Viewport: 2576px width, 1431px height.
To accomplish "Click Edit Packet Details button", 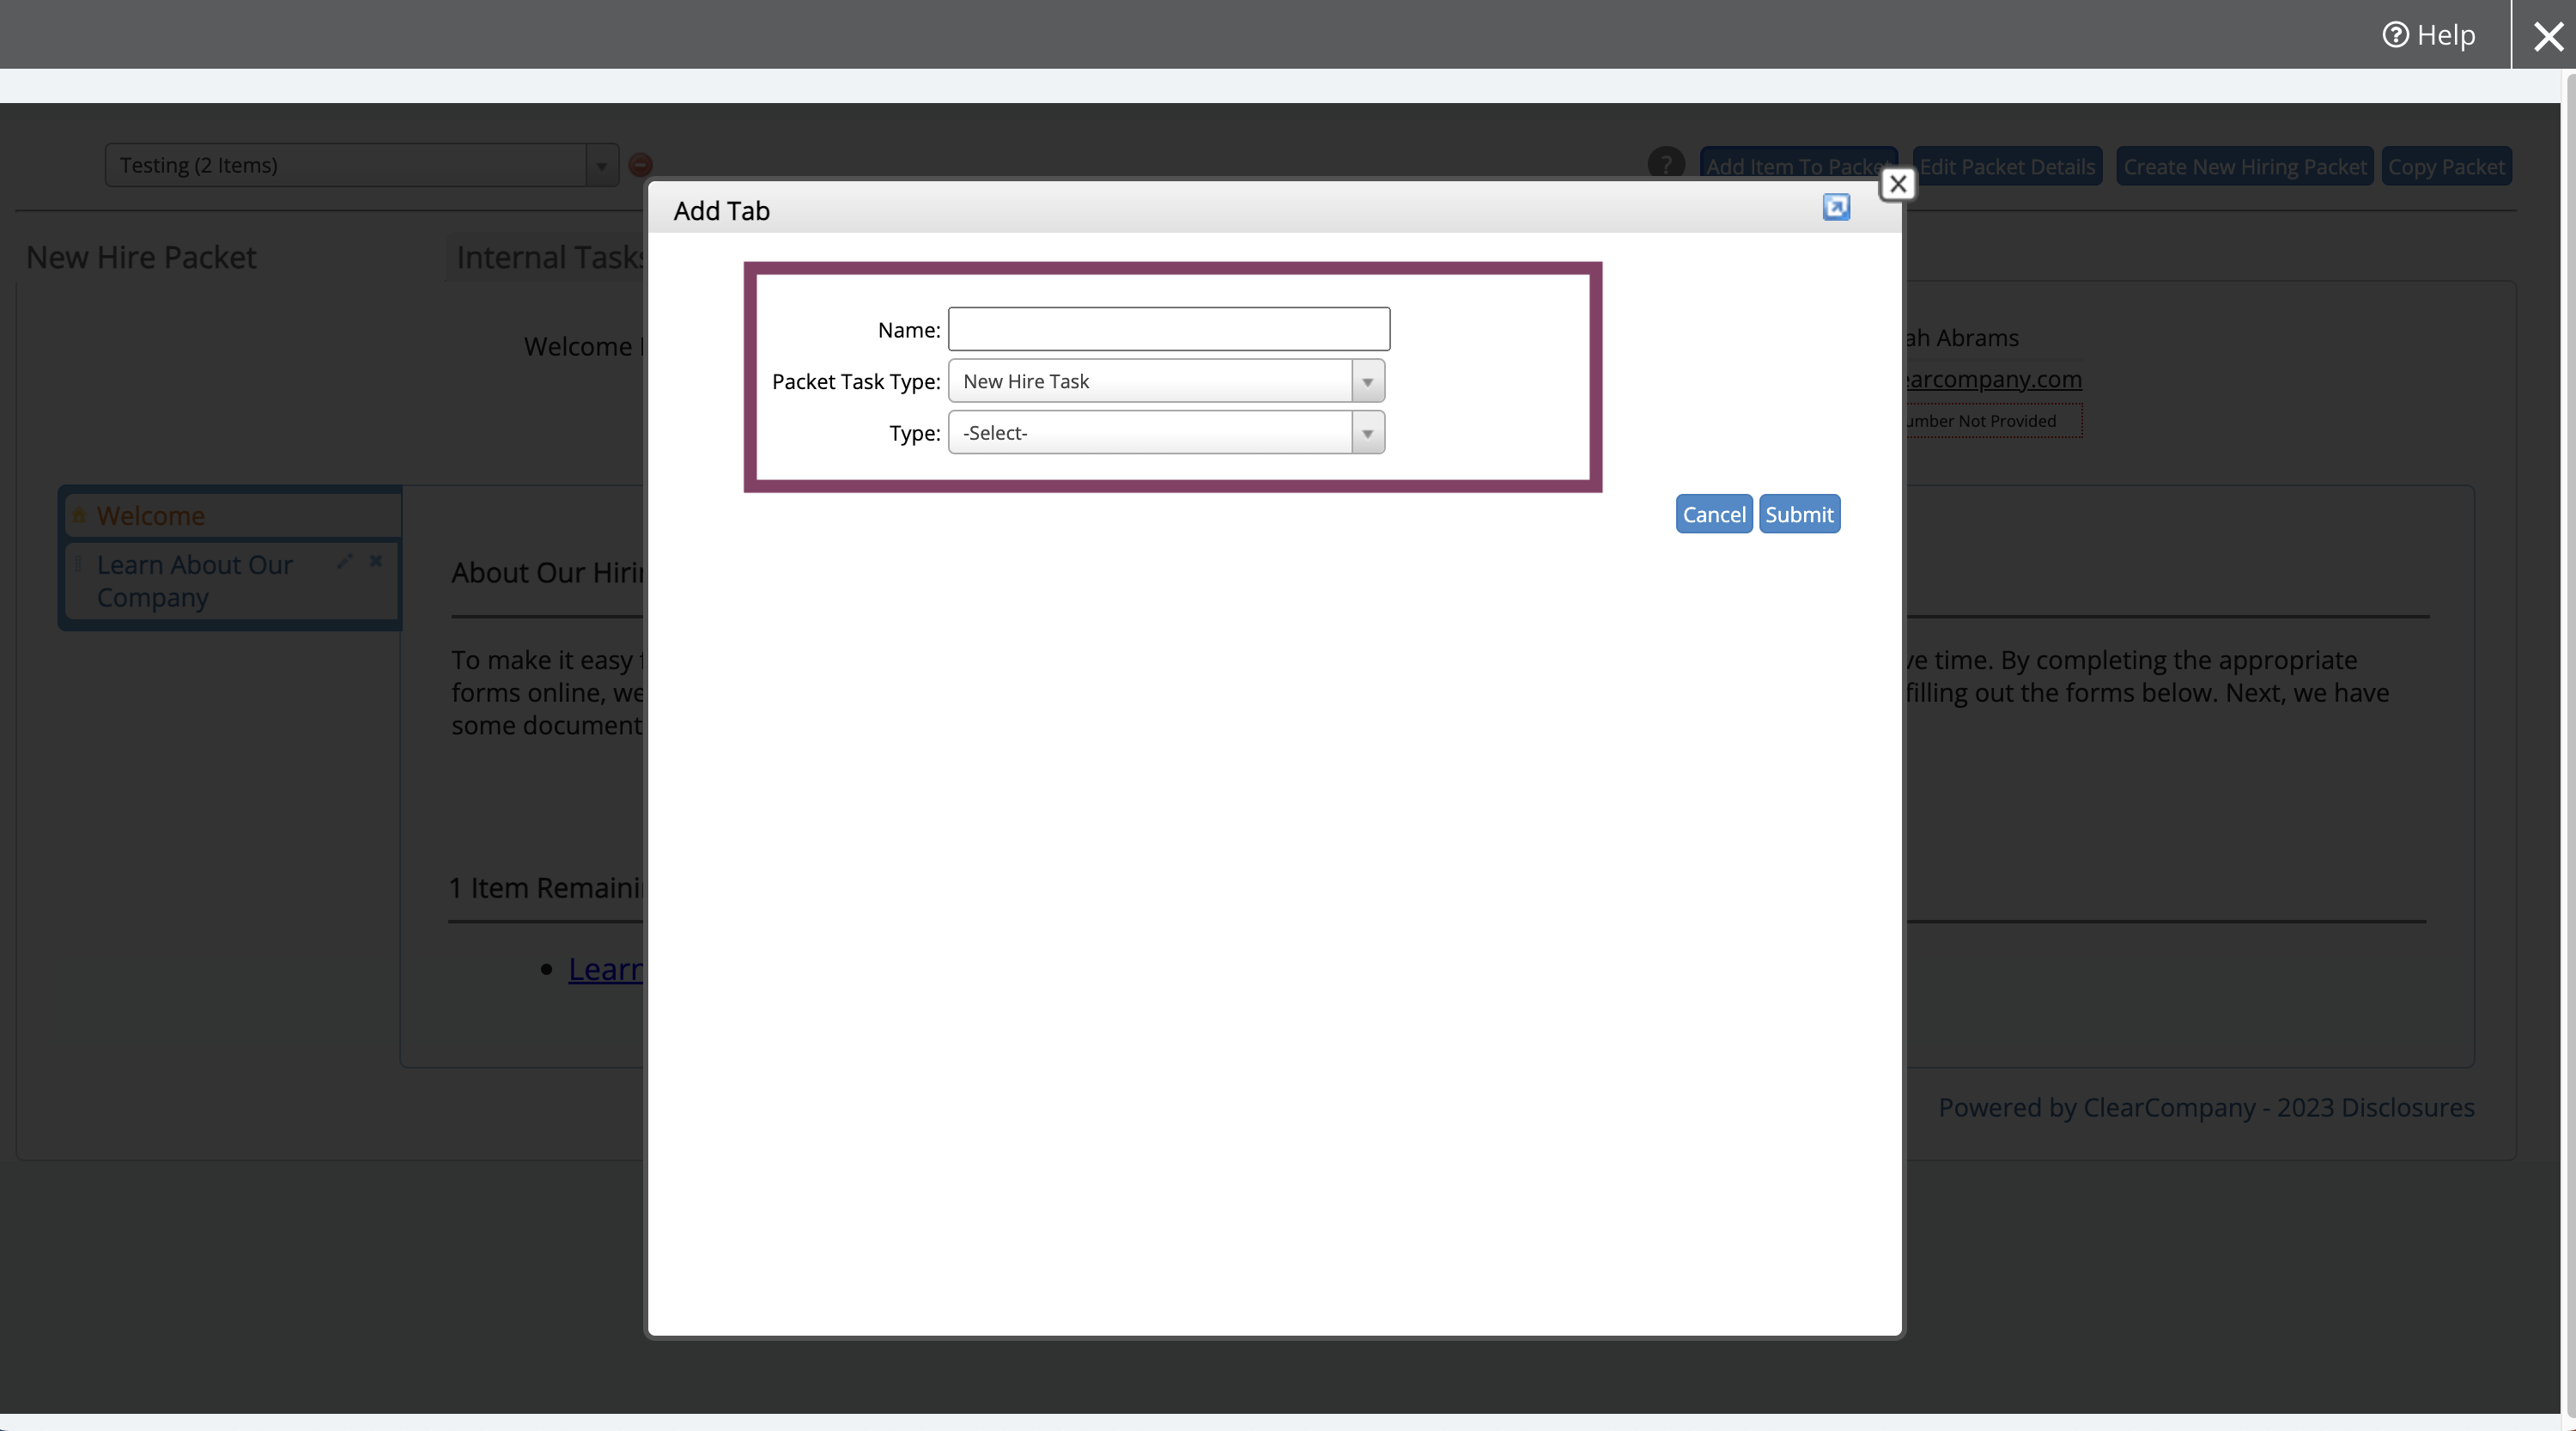I will [x=2007, y=166].
